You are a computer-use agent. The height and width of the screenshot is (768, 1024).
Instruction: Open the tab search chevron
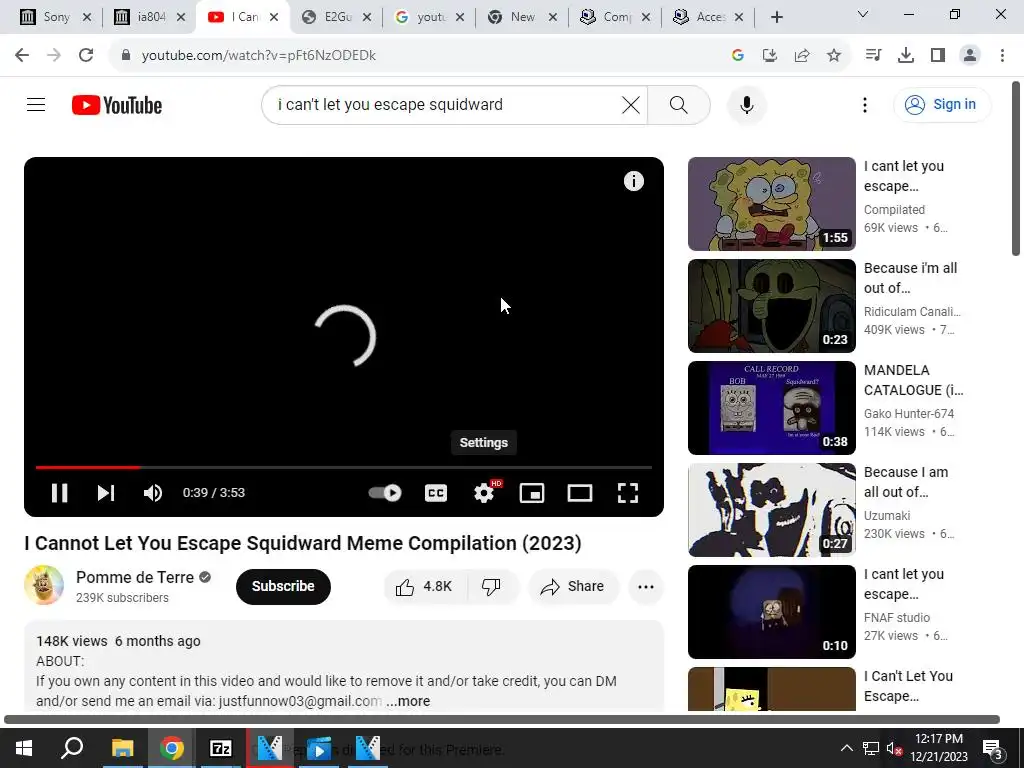coord(863,14)
